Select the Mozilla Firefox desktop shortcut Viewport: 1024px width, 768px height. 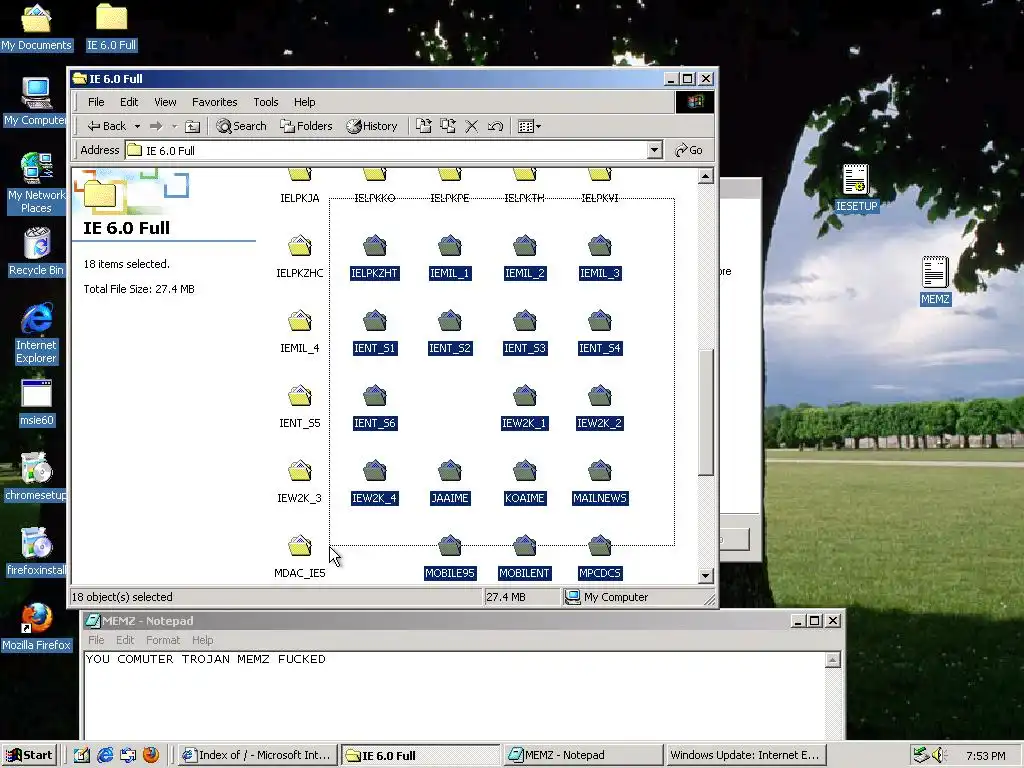[x=36, y=627]
